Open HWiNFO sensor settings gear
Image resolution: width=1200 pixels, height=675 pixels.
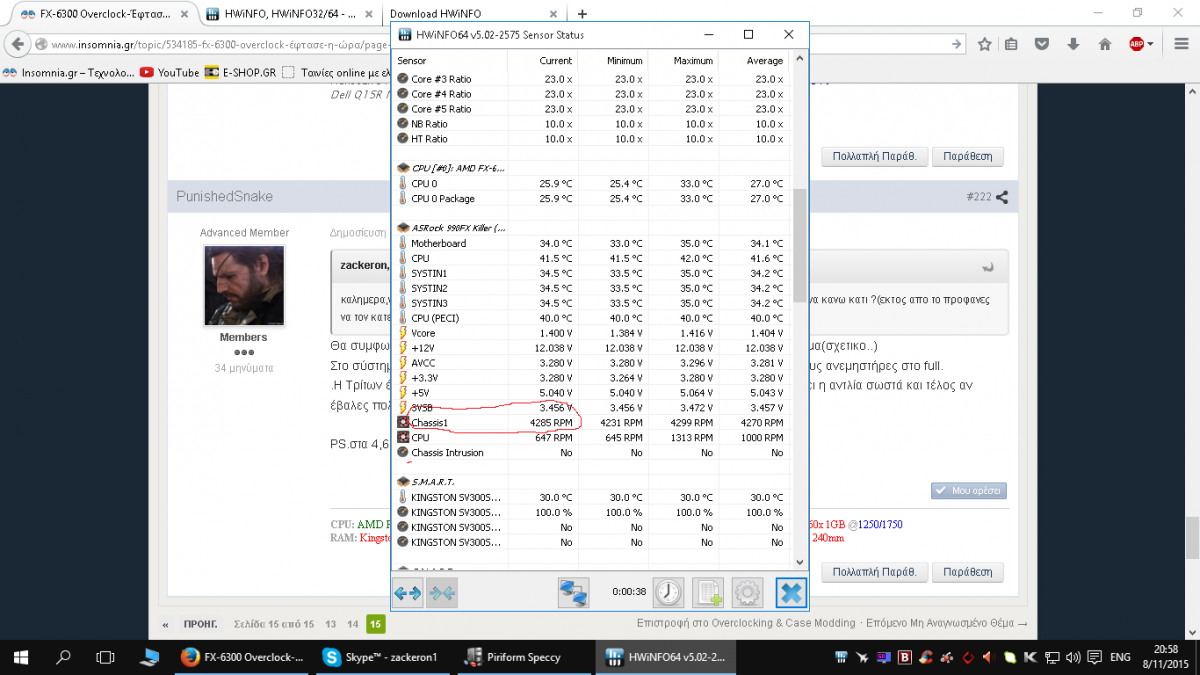pyautogui.click(x=748, y=593)
